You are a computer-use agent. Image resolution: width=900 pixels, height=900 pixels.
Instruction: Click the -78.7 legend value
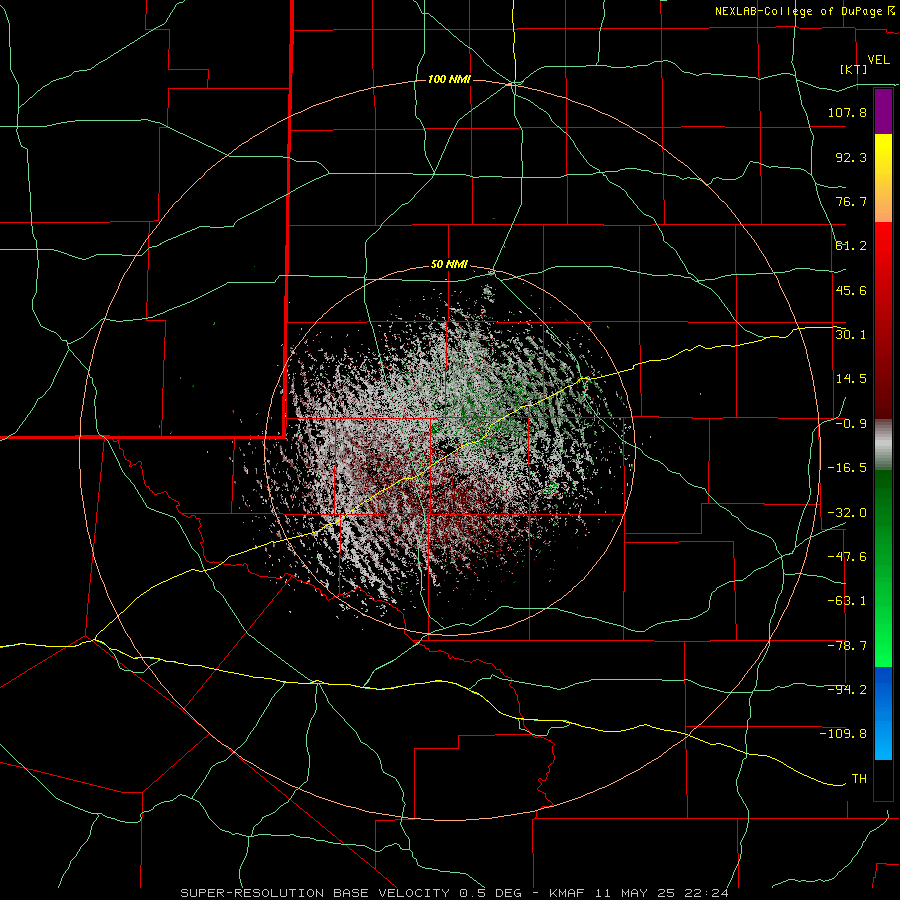(847, 646)
